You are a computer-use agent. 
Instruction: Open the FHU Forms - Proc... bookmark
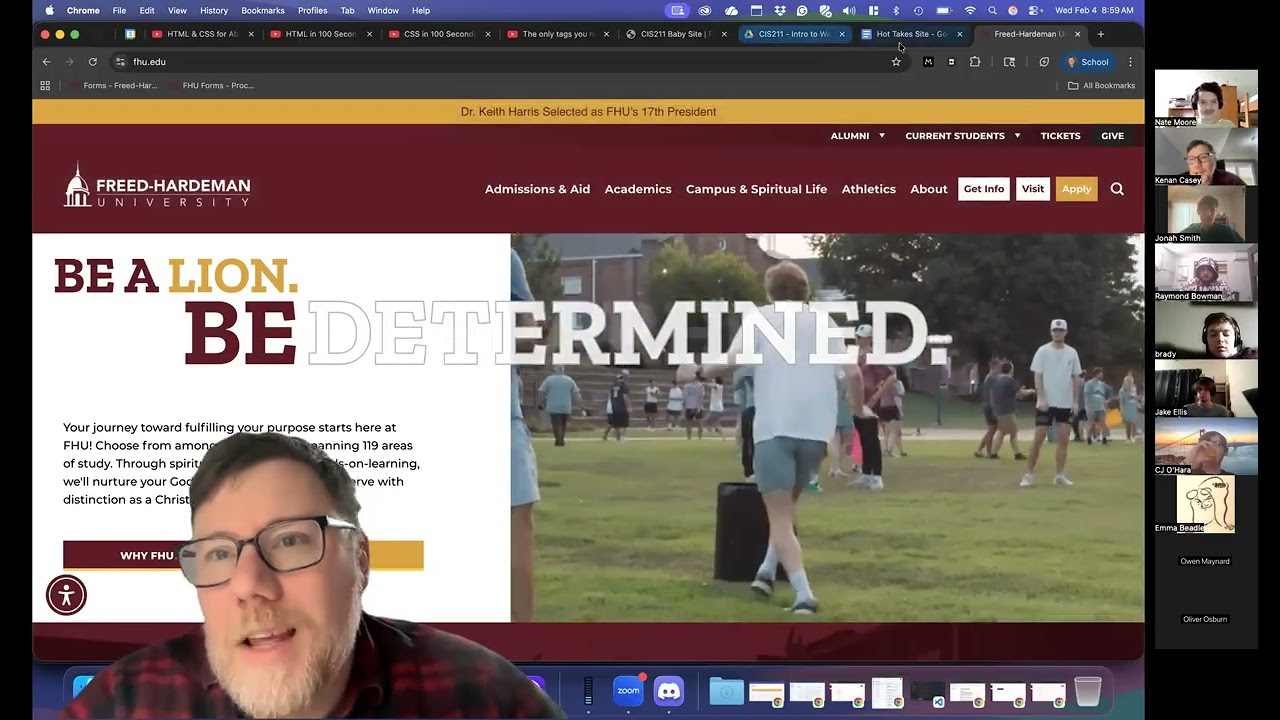(211, 86)
